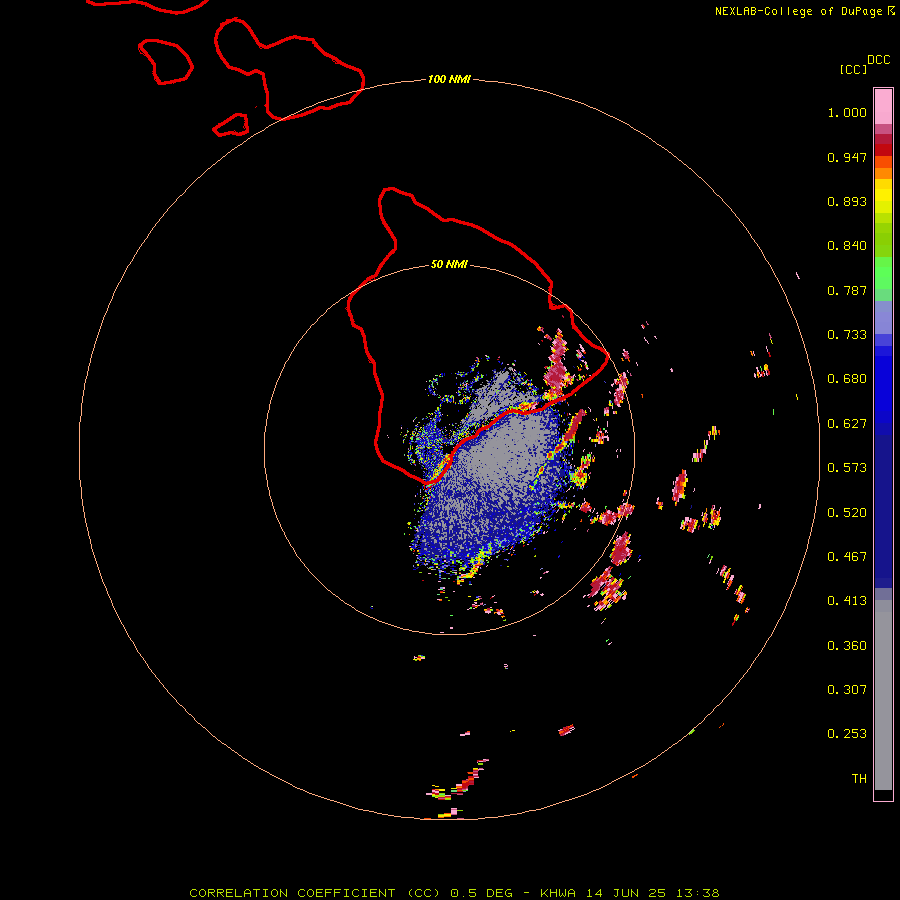Click the 0.893 color scale value
This screenshot has height=900, width=900.
click(847, 201)
